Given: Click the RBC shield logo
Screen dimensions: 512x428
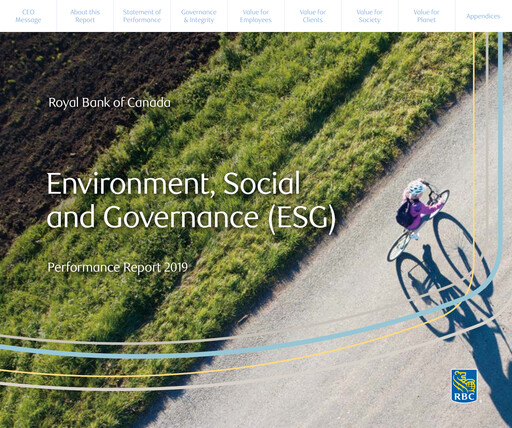Looking at the screenshot, I should point(464,386).
